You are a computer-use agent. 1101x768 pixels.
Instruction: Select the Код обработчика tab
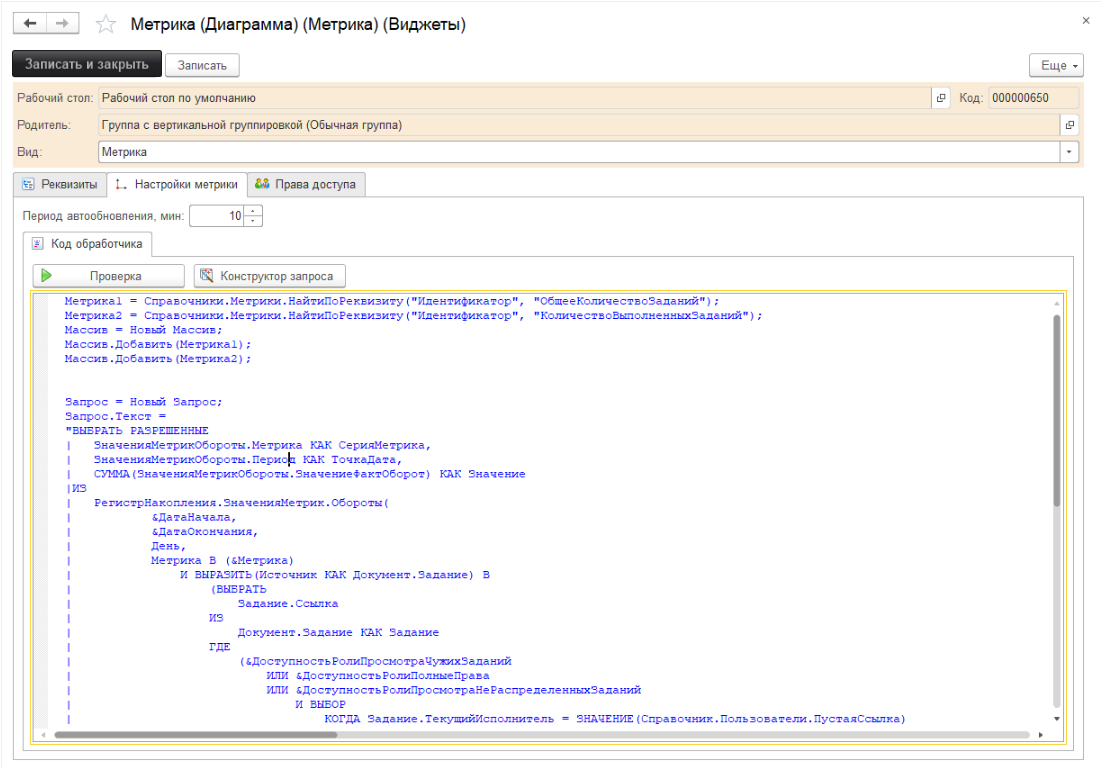click(87, 243)
